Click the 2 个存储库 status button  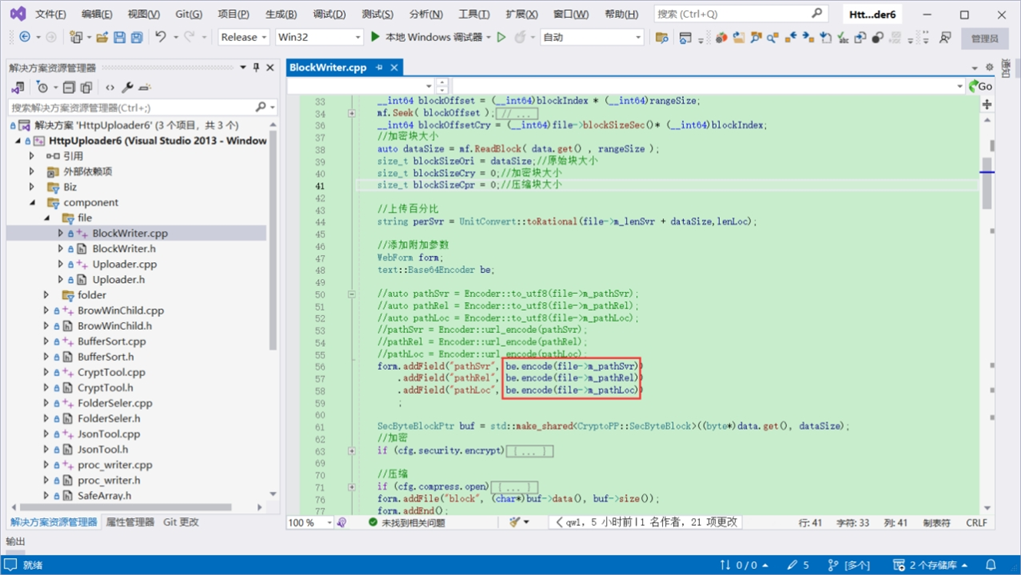point(930,565)
